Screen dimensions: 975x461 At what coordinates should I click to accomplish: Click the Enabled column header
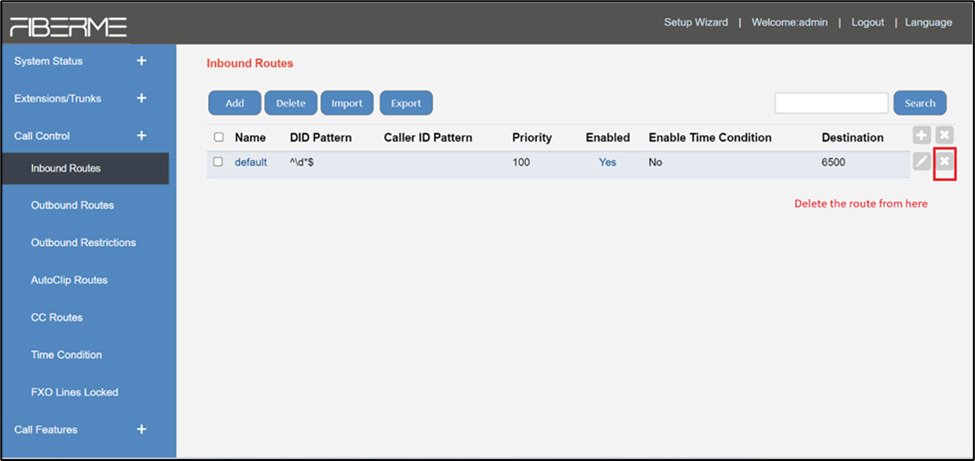(608, 137)
